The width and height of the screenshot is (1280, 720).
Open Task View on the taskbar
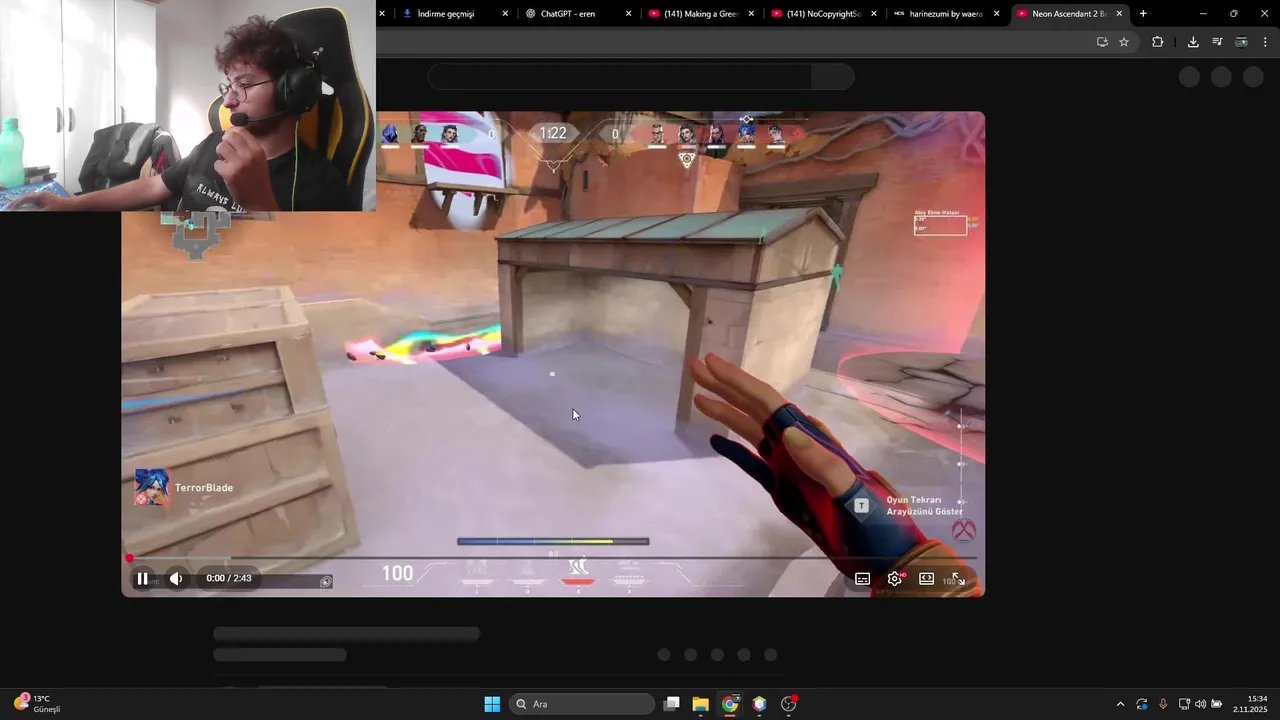672,704
